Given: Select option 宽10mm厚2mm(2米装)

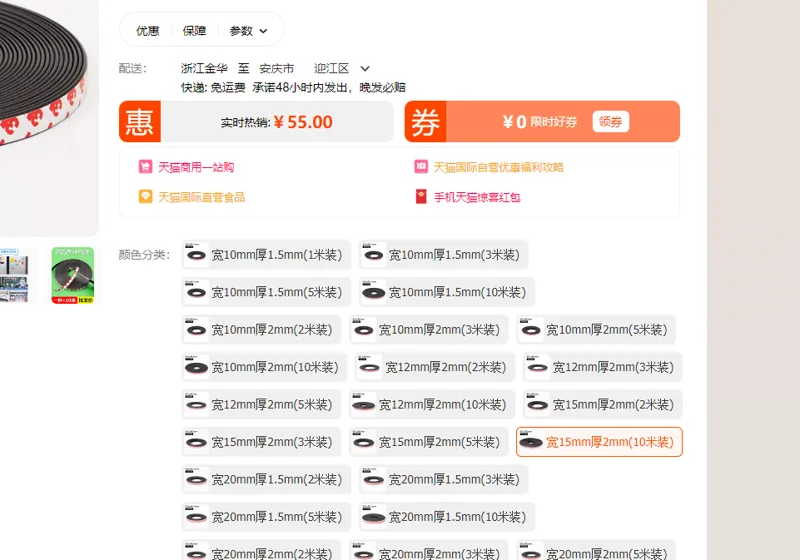Looking at the screenshot, I should click(261, 329).
